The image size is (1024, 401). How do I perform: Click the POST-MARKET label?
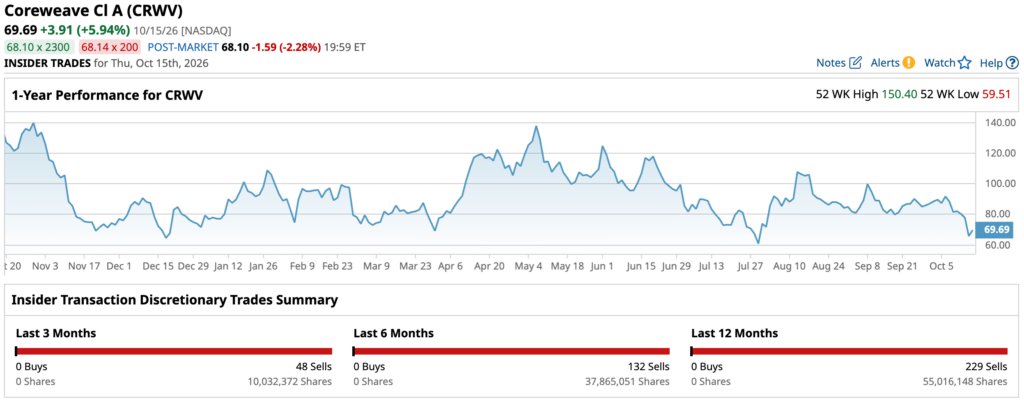[x=183, y=47]
